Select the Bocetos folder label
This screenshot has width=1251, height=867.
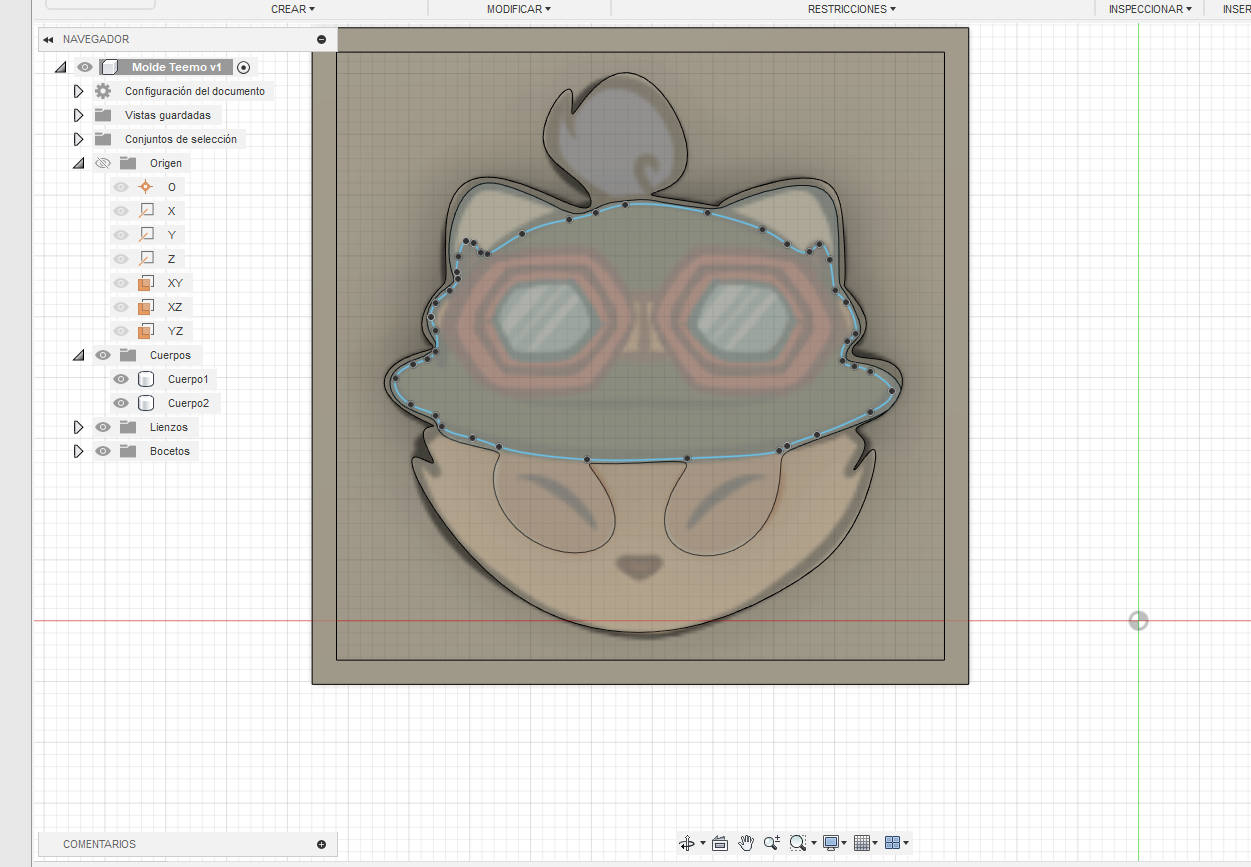(169, 451)
